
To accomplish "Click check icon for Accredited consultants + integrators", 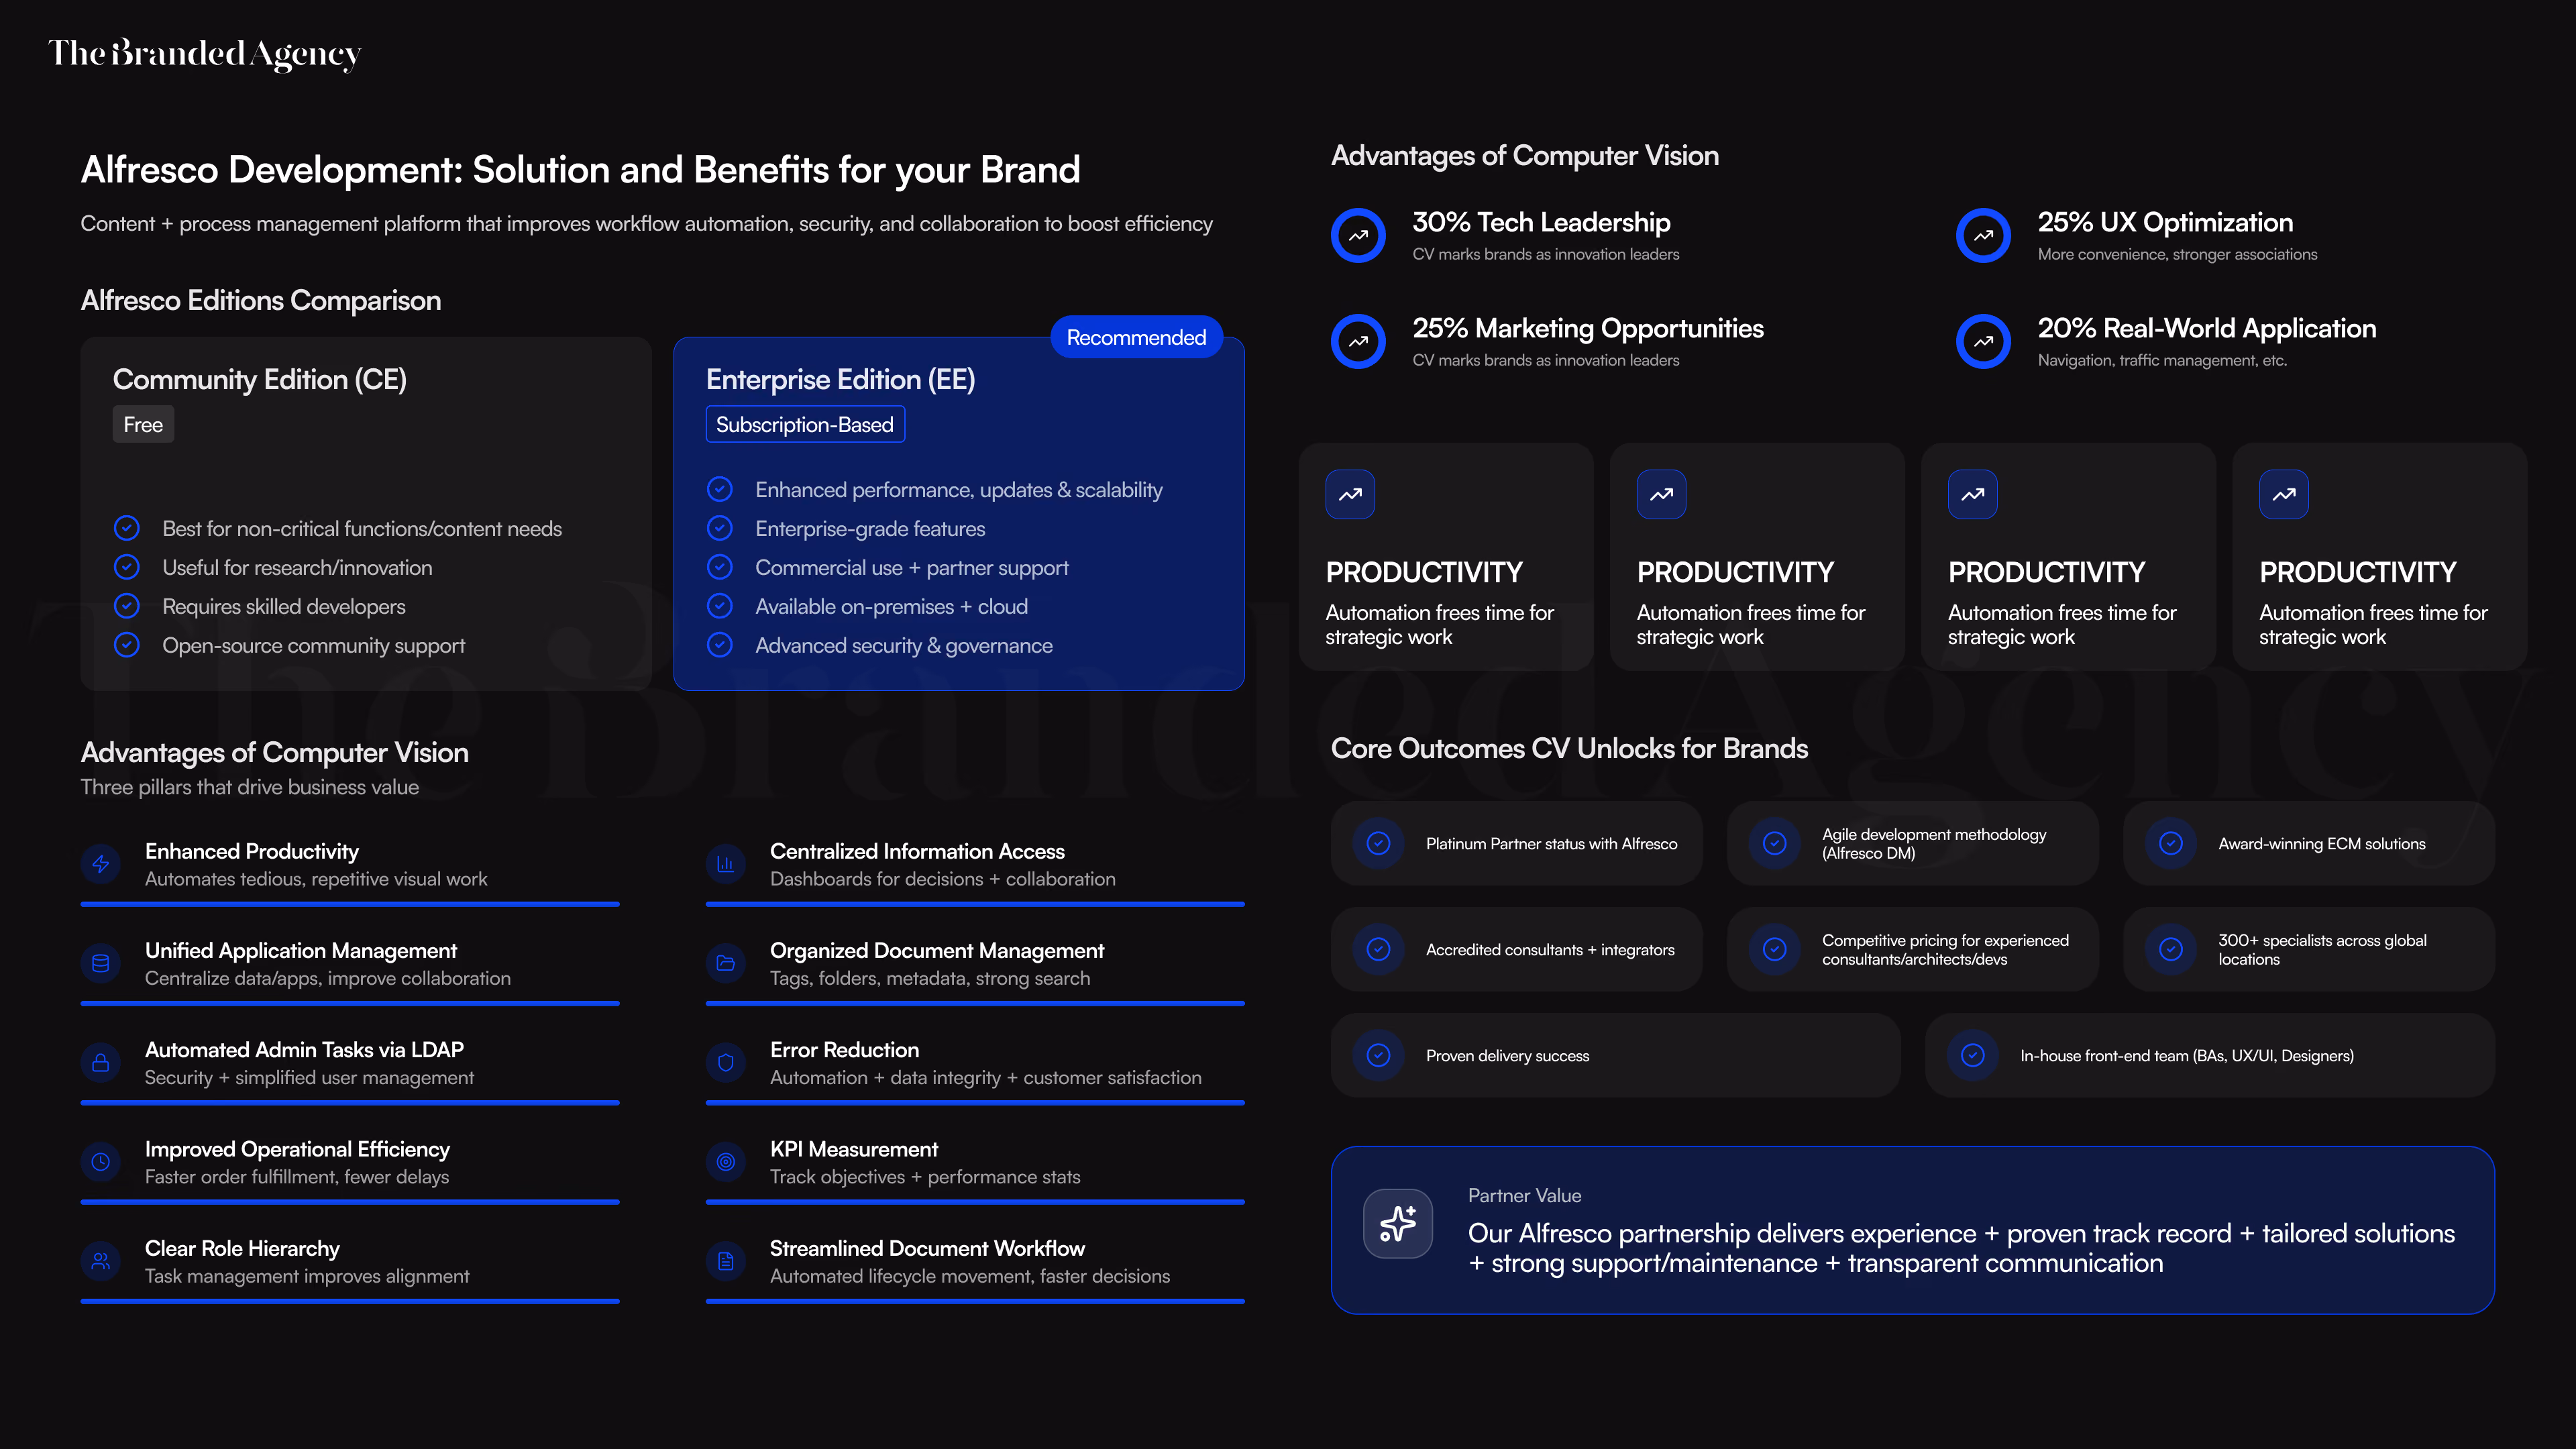I will 1378,950.
